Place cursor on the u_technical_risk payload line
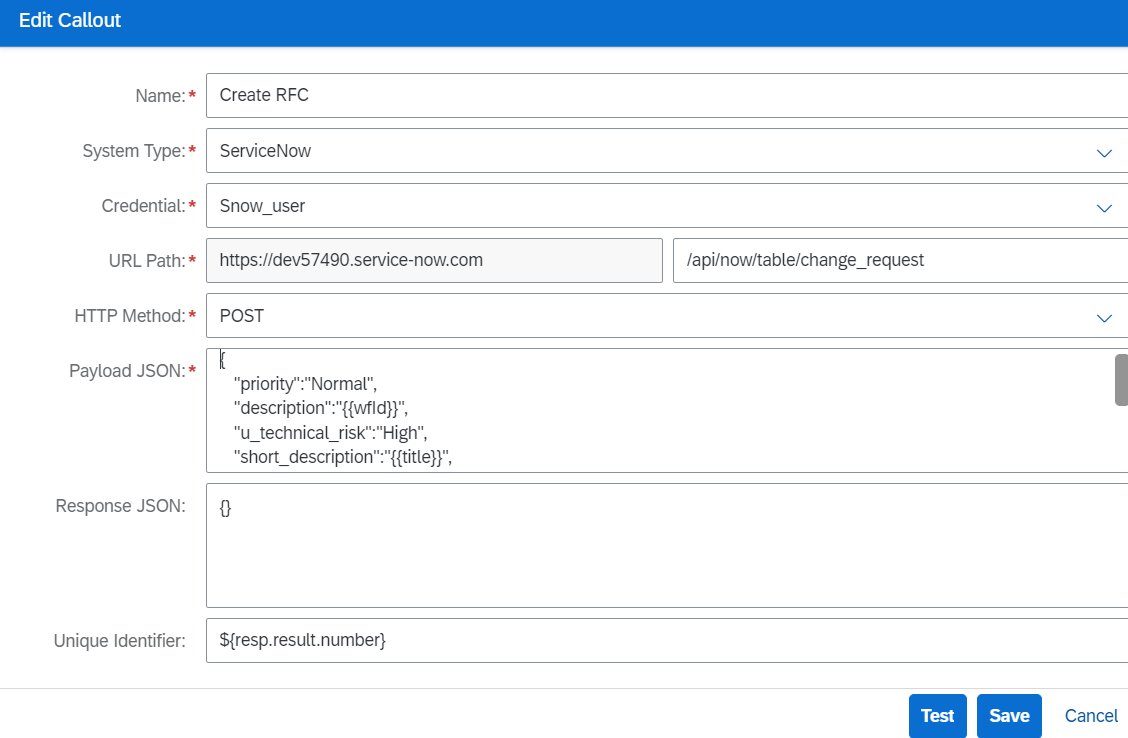Viewport: 1128px width, 738px height. (x=330, y=433)
